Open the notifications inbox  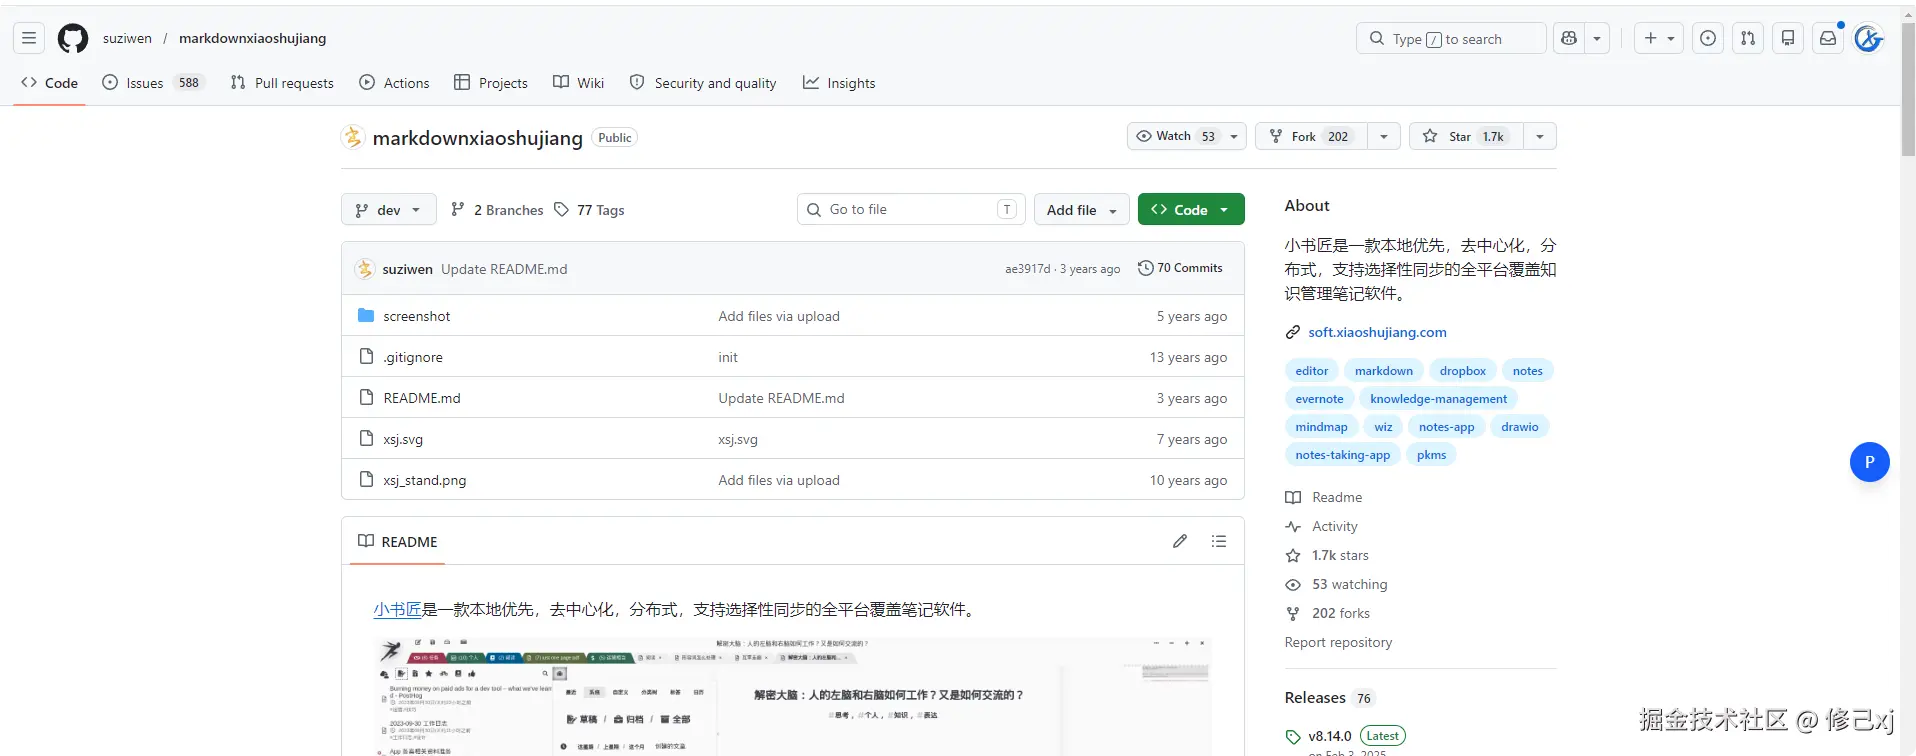1828,38
